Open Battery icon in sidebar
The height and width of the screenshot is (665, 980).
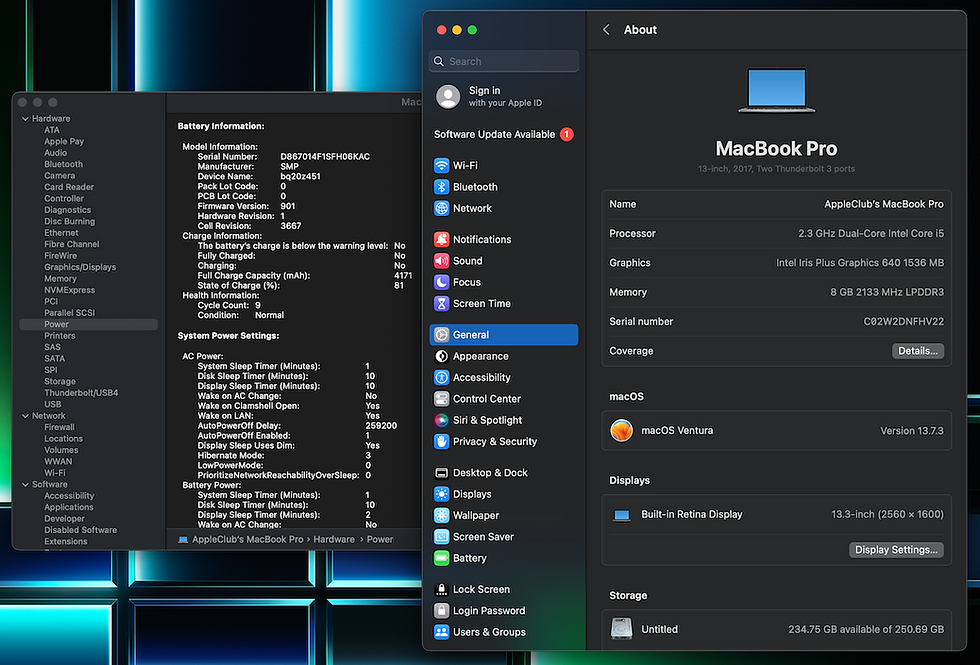(x=441, y=558)
